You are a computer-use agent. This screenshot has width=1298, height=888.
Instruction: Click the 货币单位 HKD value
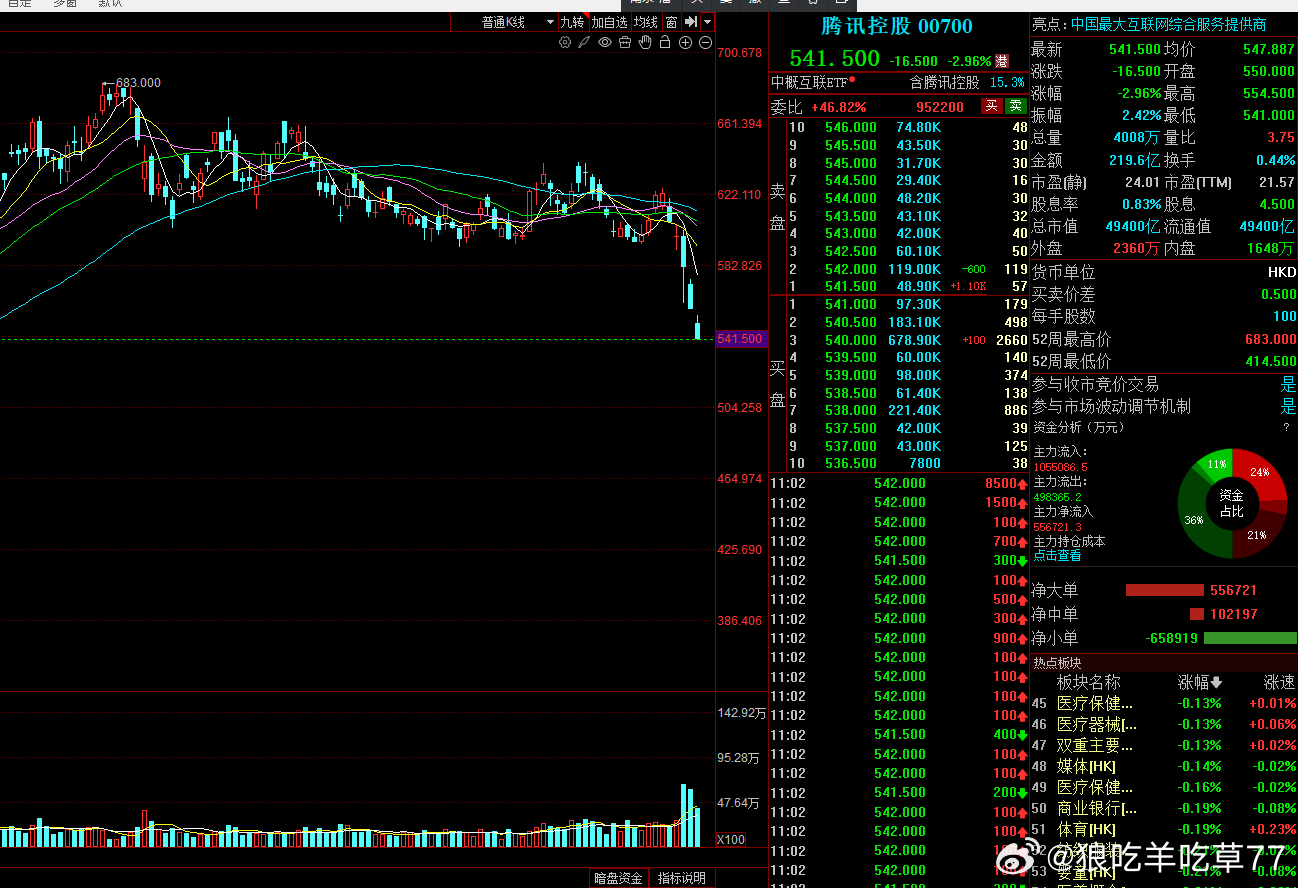1282,272
